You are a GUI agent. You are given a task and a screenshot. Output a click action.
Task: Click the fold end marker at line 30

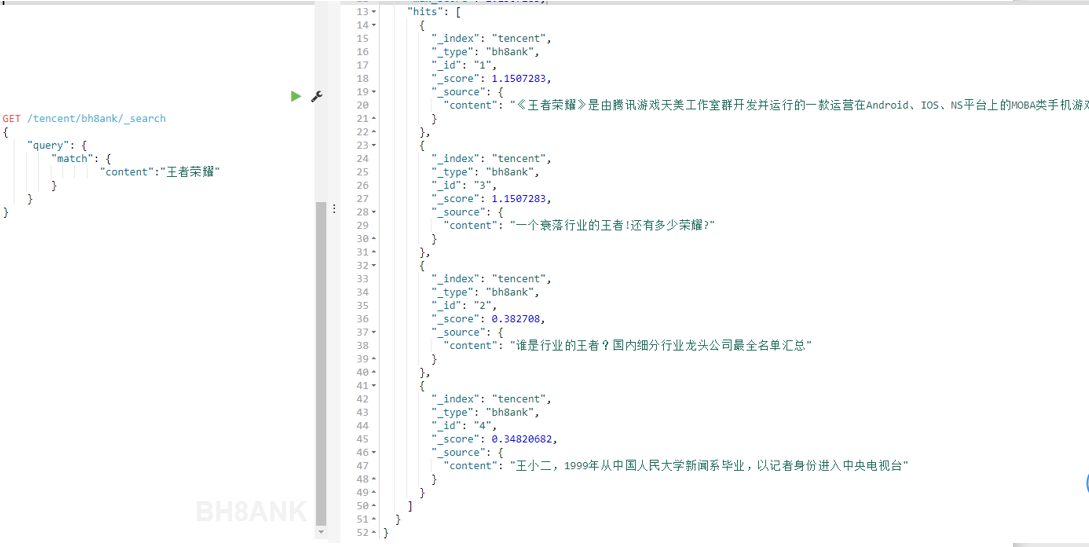tap(375, 239)
